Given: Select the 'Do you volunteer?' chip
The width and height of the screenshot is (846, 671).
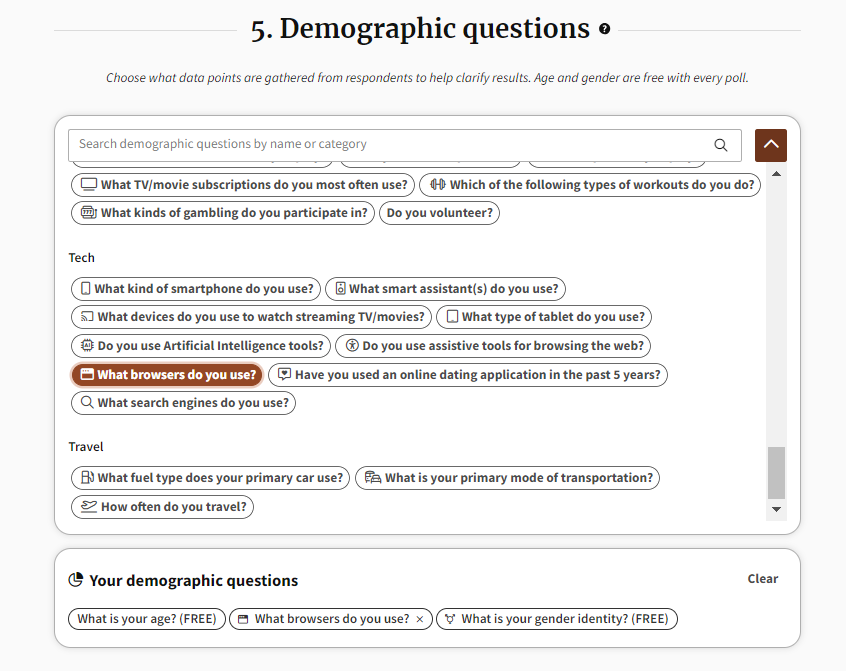Looking at the screenshot, I should point(439,213).
